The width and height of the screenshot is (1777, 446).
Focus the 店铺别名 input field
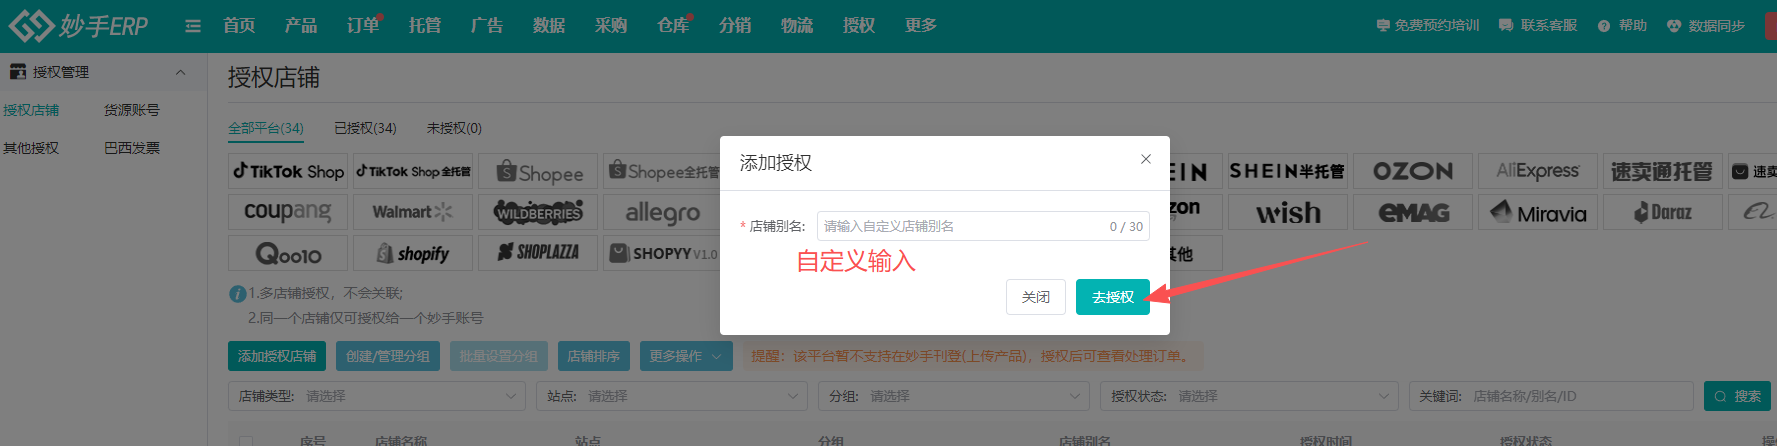(x=983, y=226)
